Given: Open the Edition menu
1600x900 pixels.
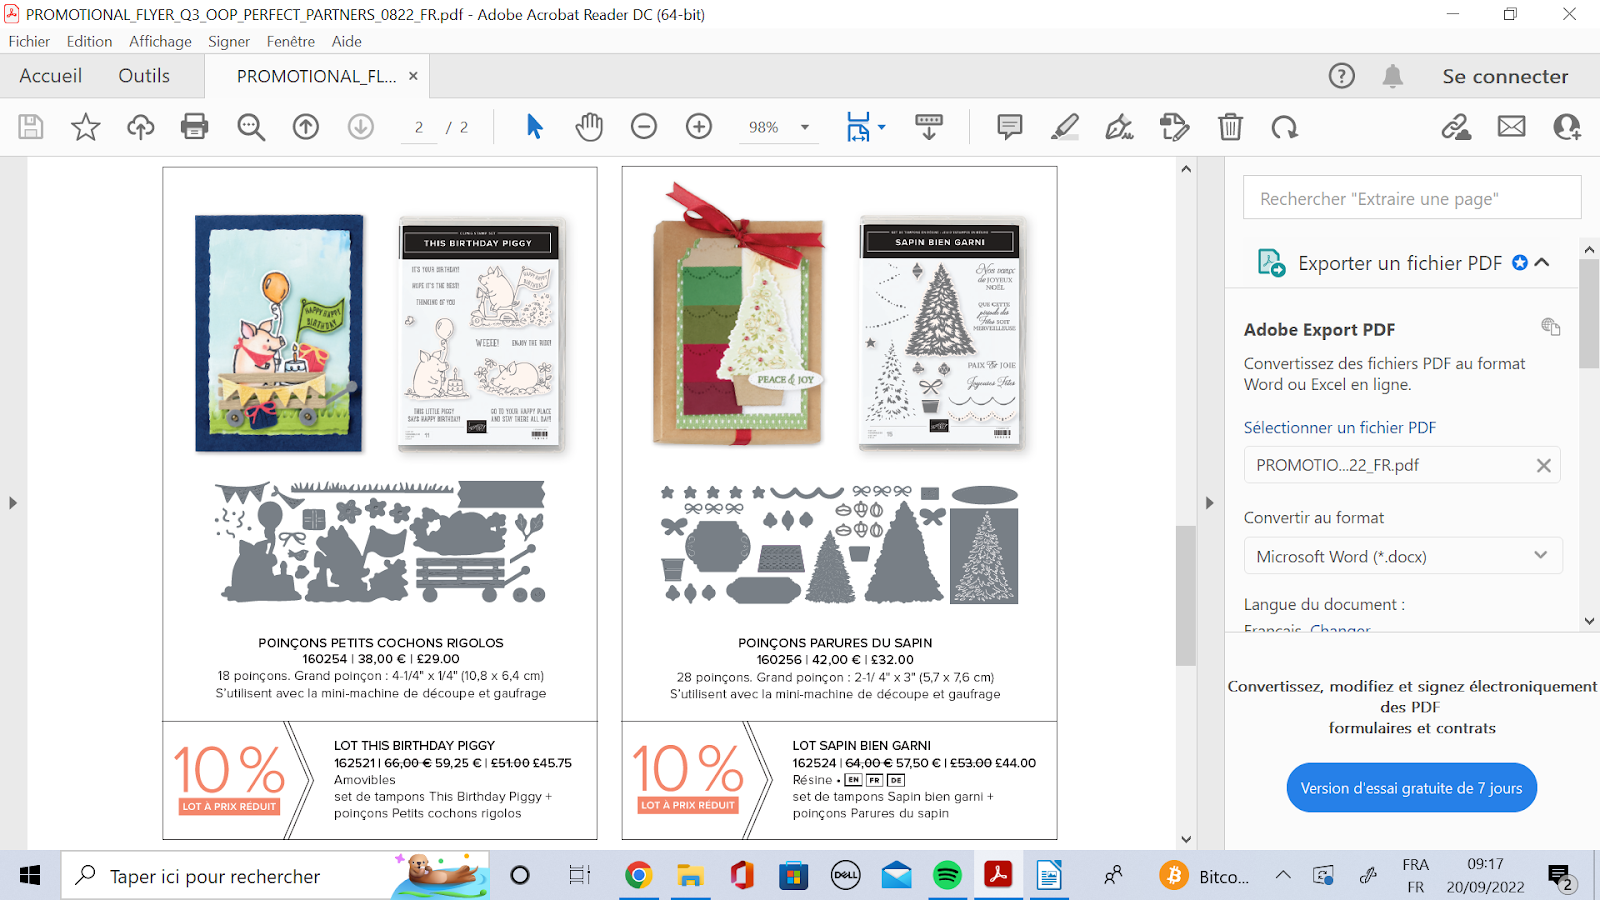Looking at the screenshot, I should (x=89, y=41).
